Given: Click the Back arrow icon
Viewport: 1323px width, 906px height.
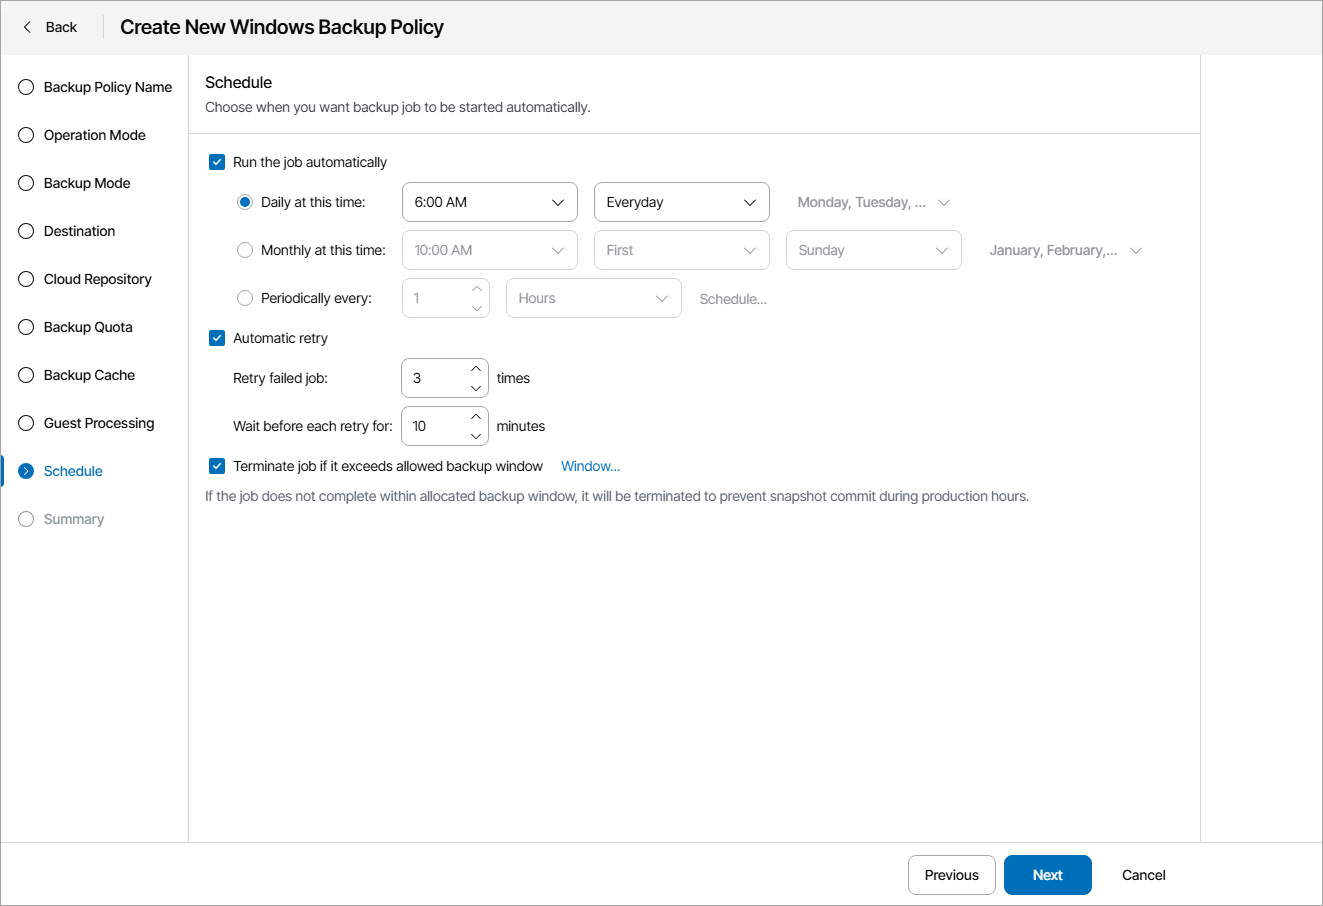Looking at the screenshot, I should [27, 27].
